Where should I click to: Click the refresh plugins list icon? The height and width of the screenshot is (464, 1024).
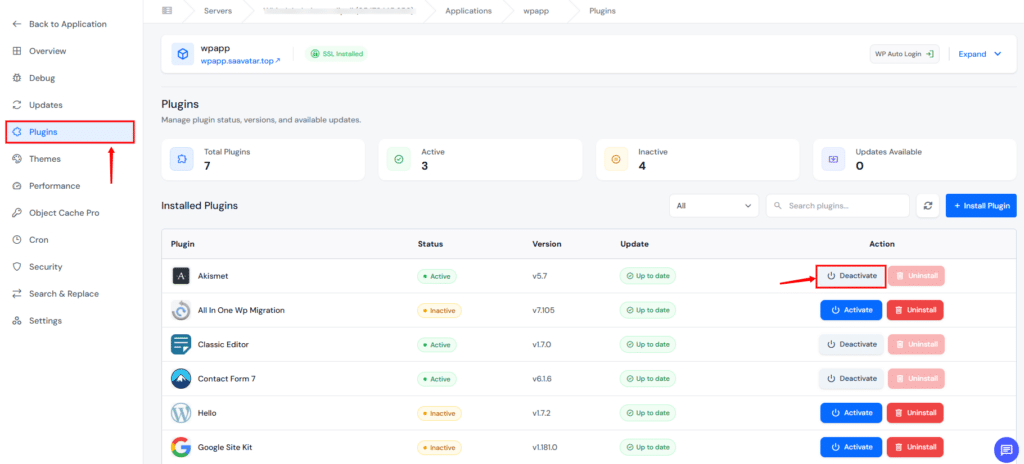click(927, 205)
